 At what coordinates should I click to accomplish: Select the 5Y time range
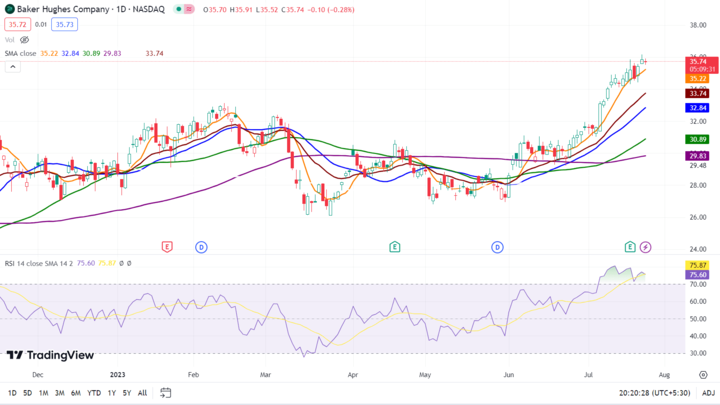pyautogui.click(x=127, y=393)
